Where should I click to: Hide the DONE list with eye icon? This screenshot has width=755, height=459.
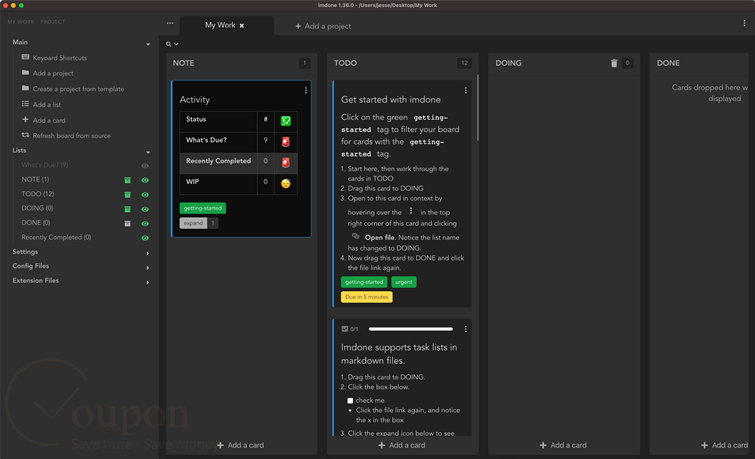tap(145, 223)
